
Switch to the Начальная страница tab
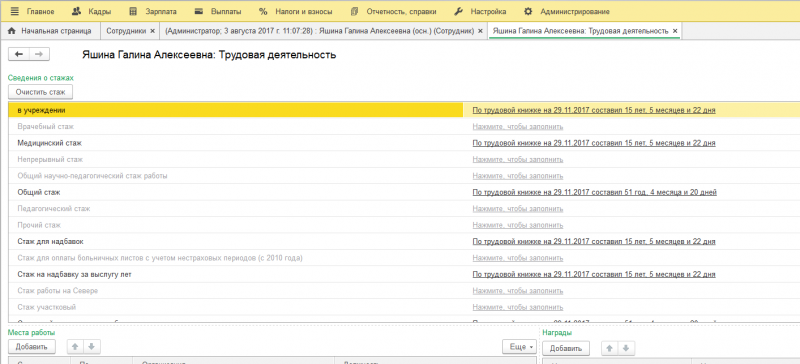point(51,31)
